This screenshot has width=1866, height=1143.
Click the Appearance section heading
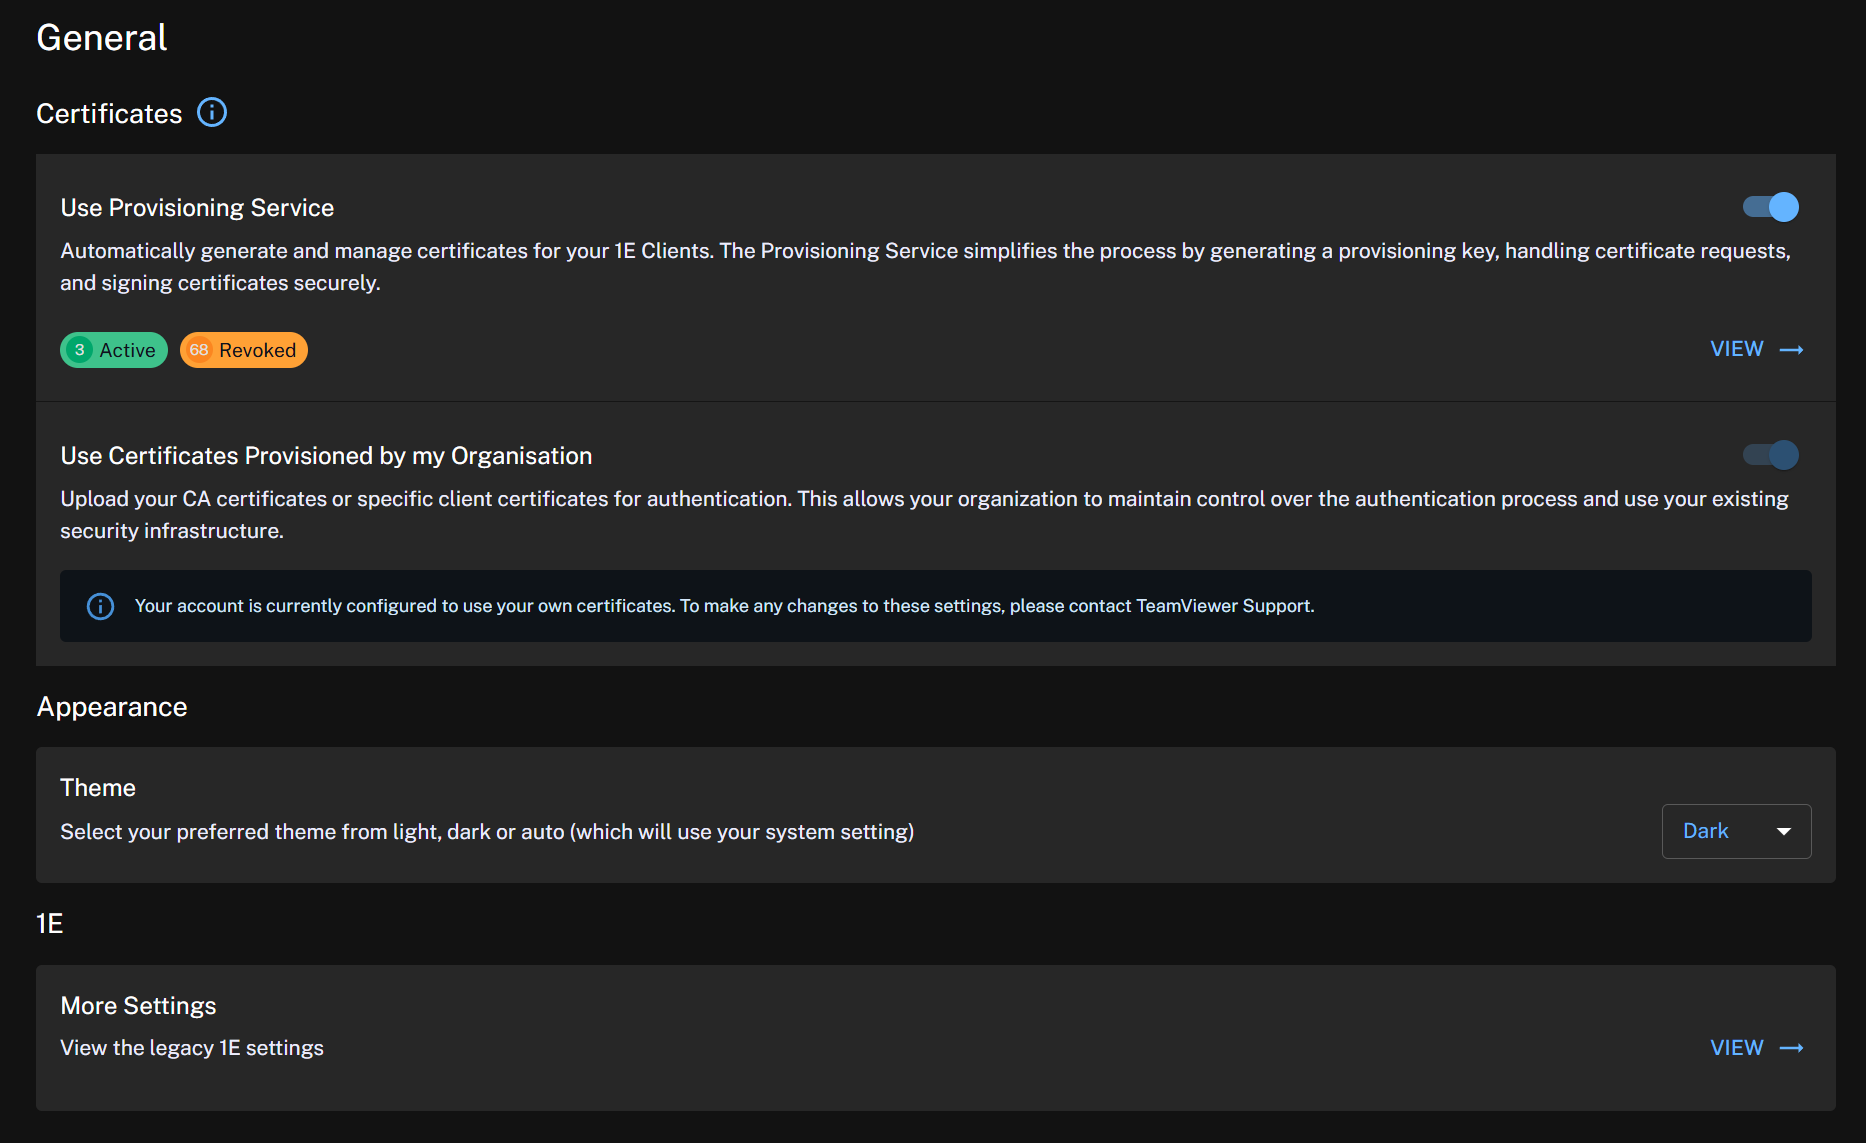pos(112,707)
